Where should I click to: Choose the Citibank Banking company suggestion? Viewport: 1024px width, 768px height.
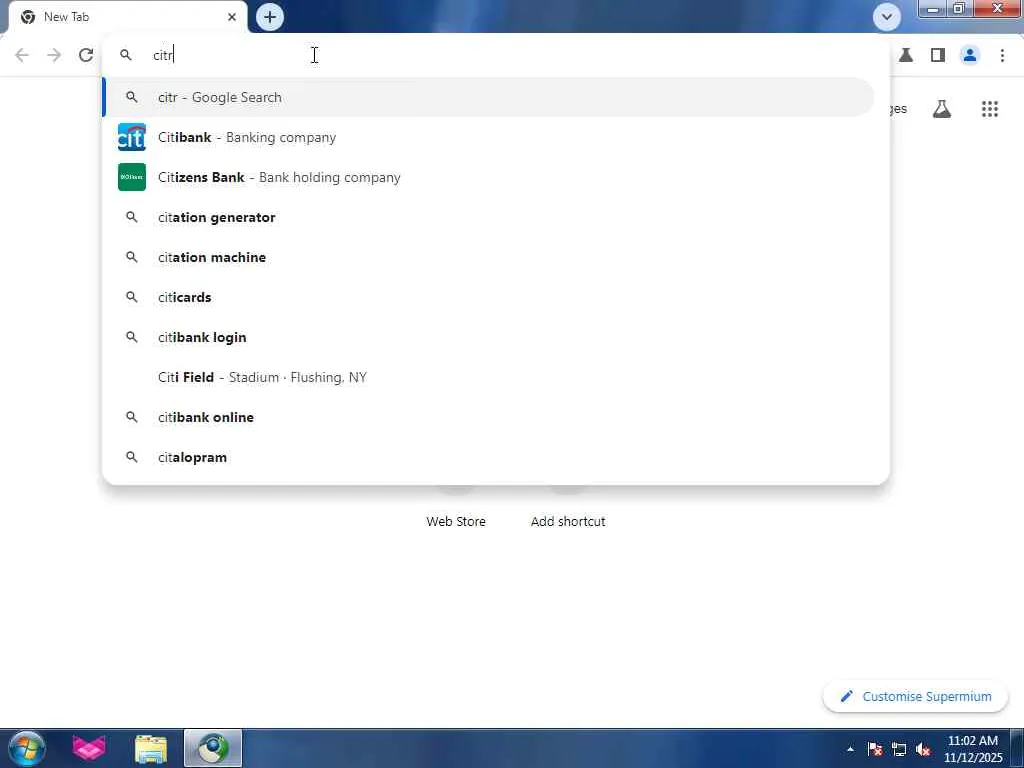click(488, 137)
